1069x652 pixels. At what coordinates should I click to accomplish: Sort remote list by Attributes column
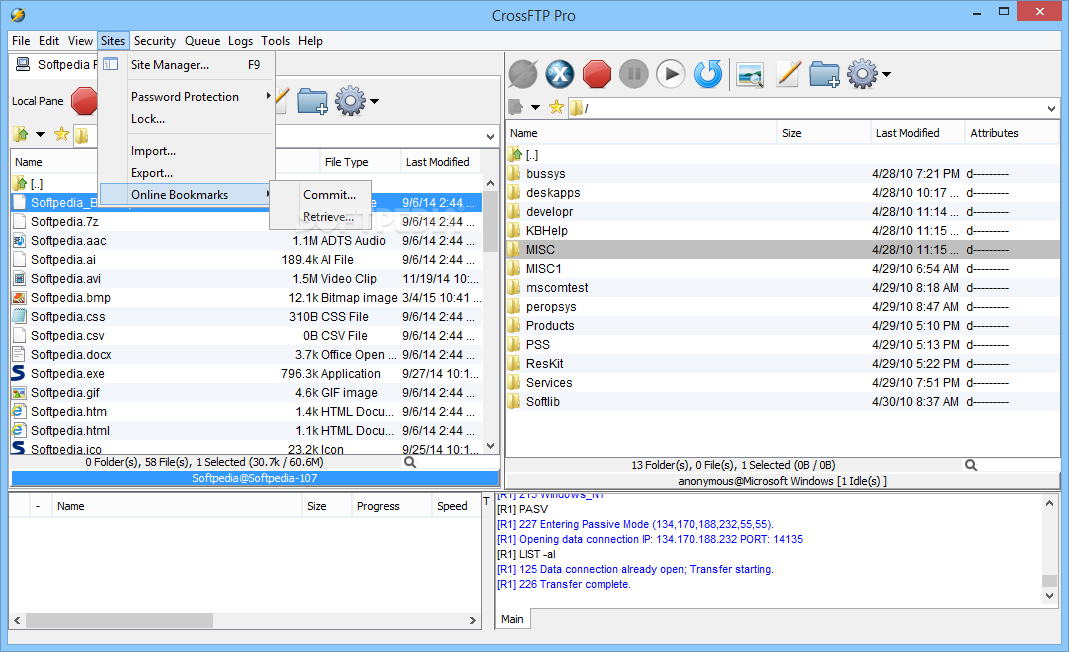click(x=1012, y=133)
